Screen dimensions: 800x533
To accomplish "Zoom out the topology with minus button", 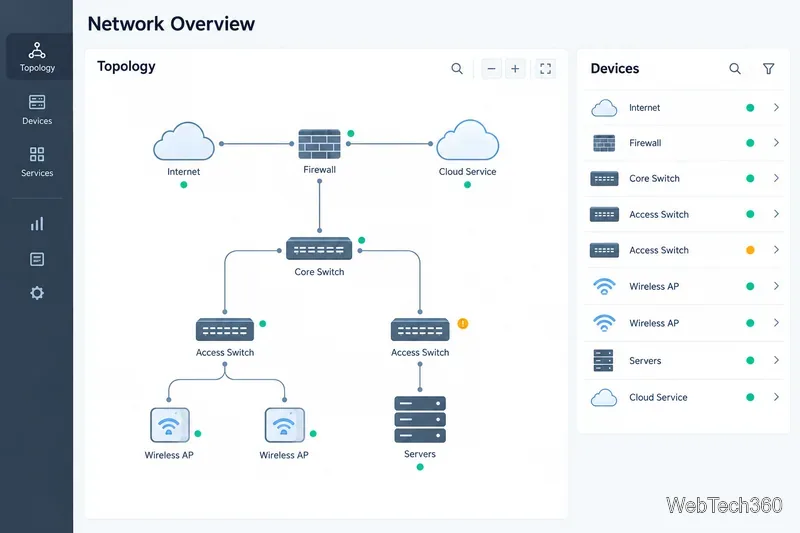I will tap(491, 68).
